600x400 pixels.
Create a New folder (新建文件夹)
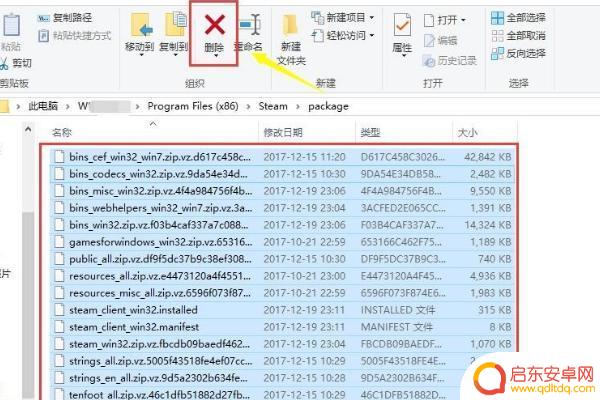(291, 39)
